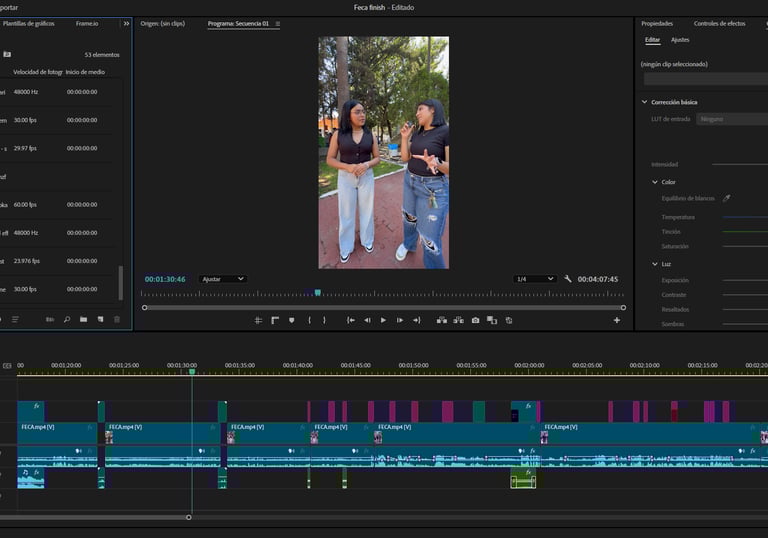768x538 pixels.
Task: Click the 00:01:30:46 playhead timecode
Action: [165, 279]
